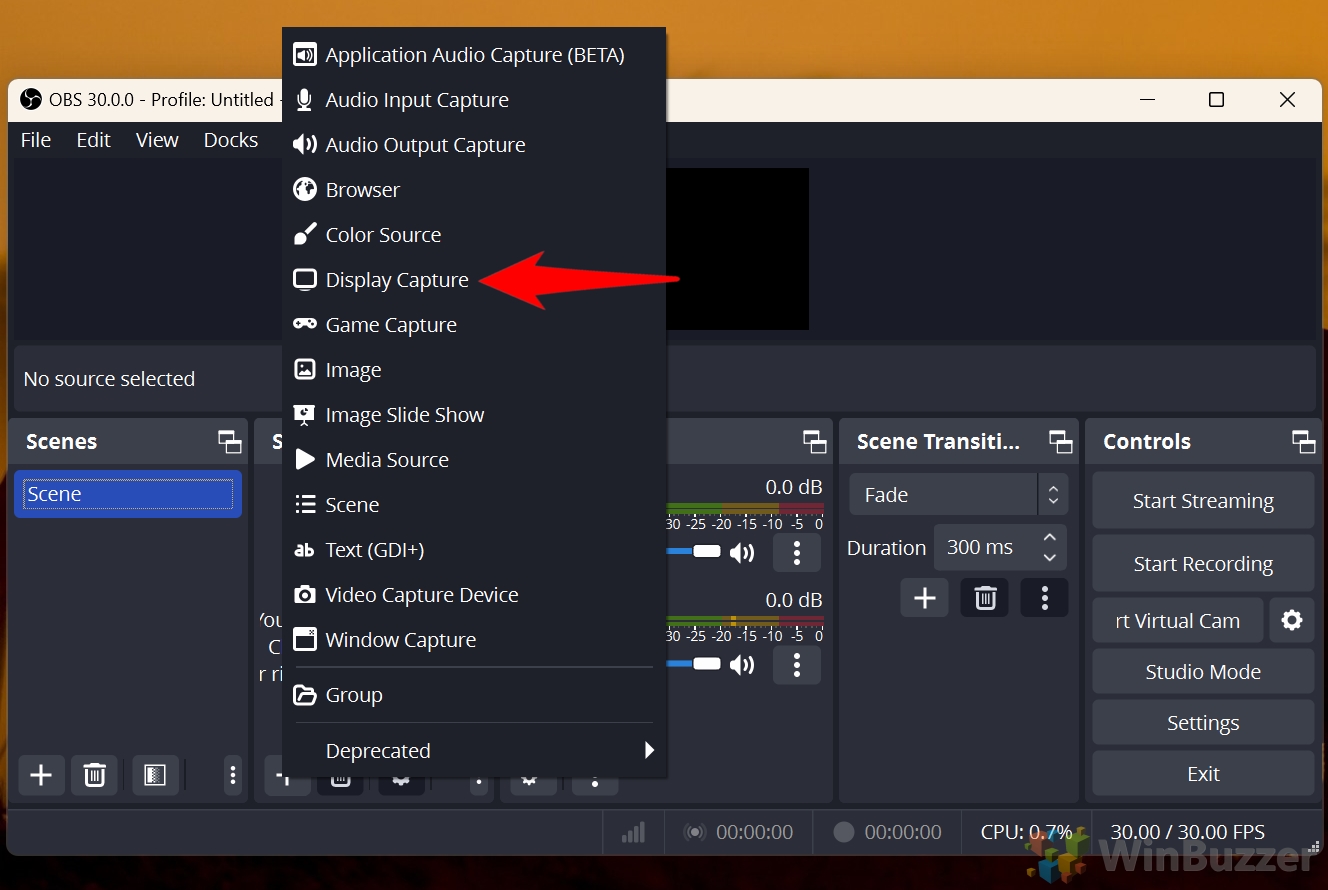Remove selected scene with trash icon

point(94,775)
